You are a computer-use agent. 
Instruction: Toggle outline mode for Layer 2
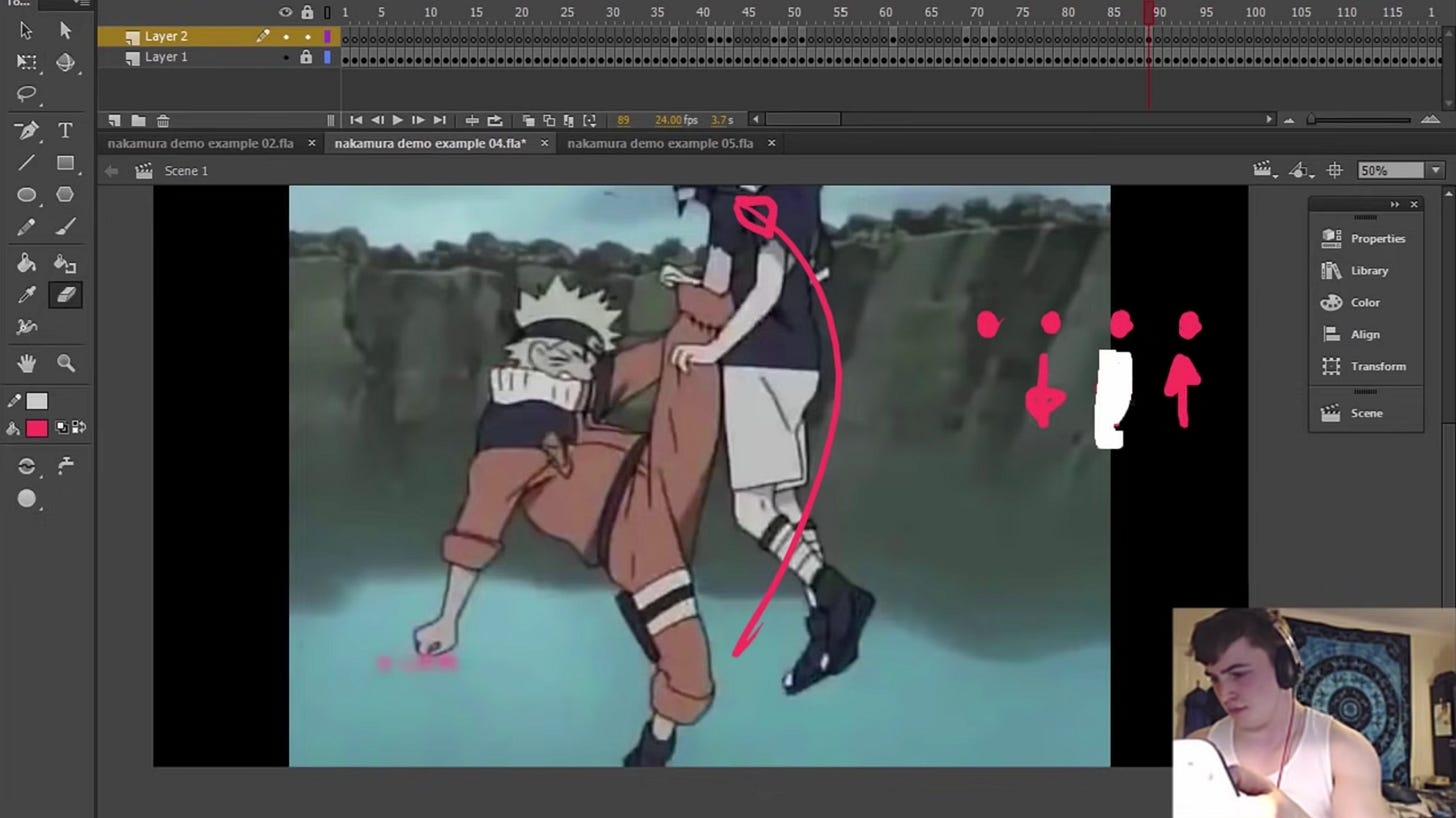coord(327,36)
